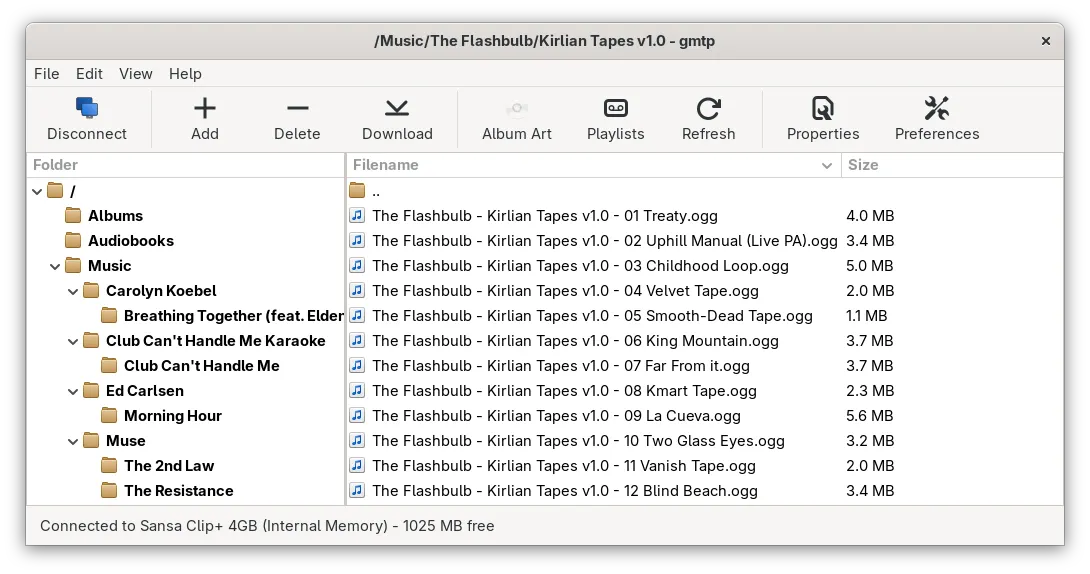Click the Music folder icon in tree
1090x574 pixels.
pos(73,265)
